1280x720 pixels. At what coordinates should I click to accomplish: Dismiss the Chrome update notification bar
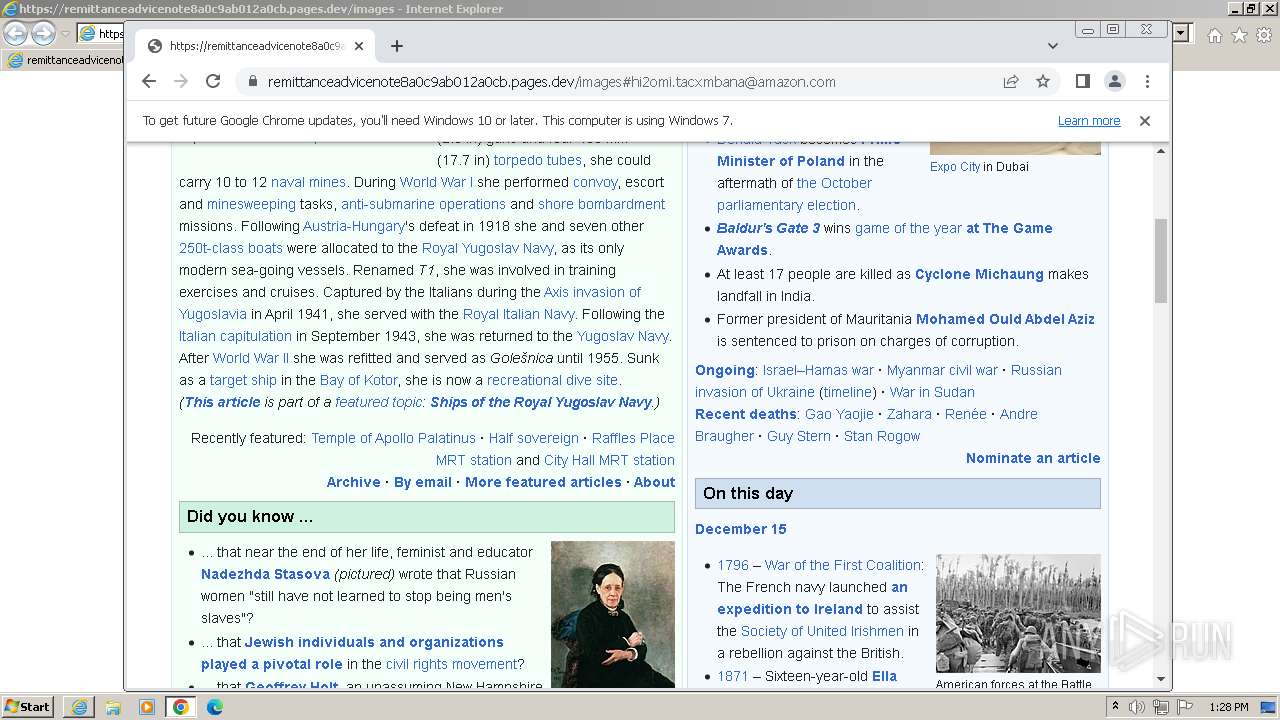1145,121
